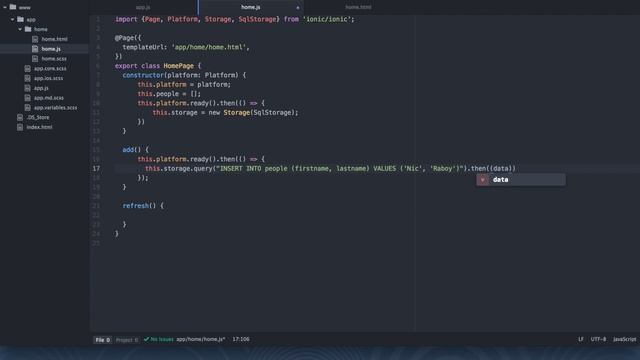640x360 pixels.
Task: Change LF line ending setting
Action: (581, 339)
